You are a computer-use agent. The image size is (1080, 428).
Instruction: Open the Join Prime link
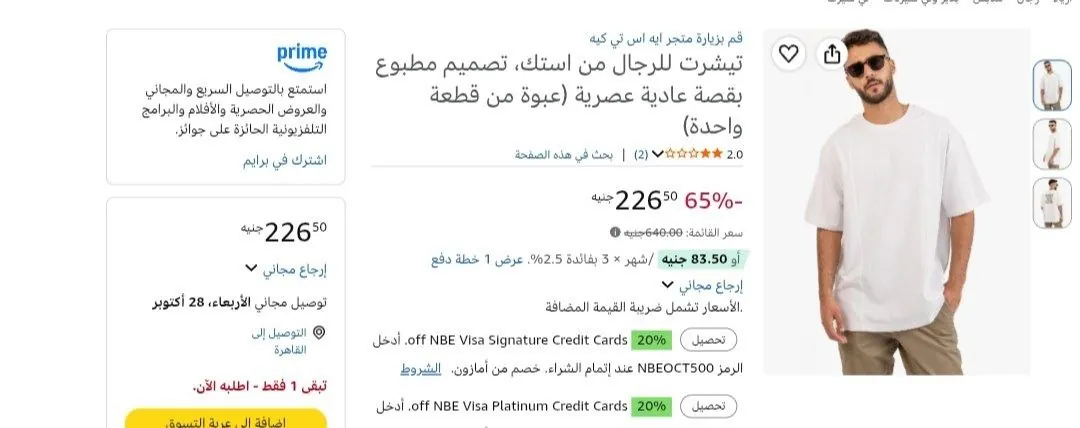pos(284,161)
